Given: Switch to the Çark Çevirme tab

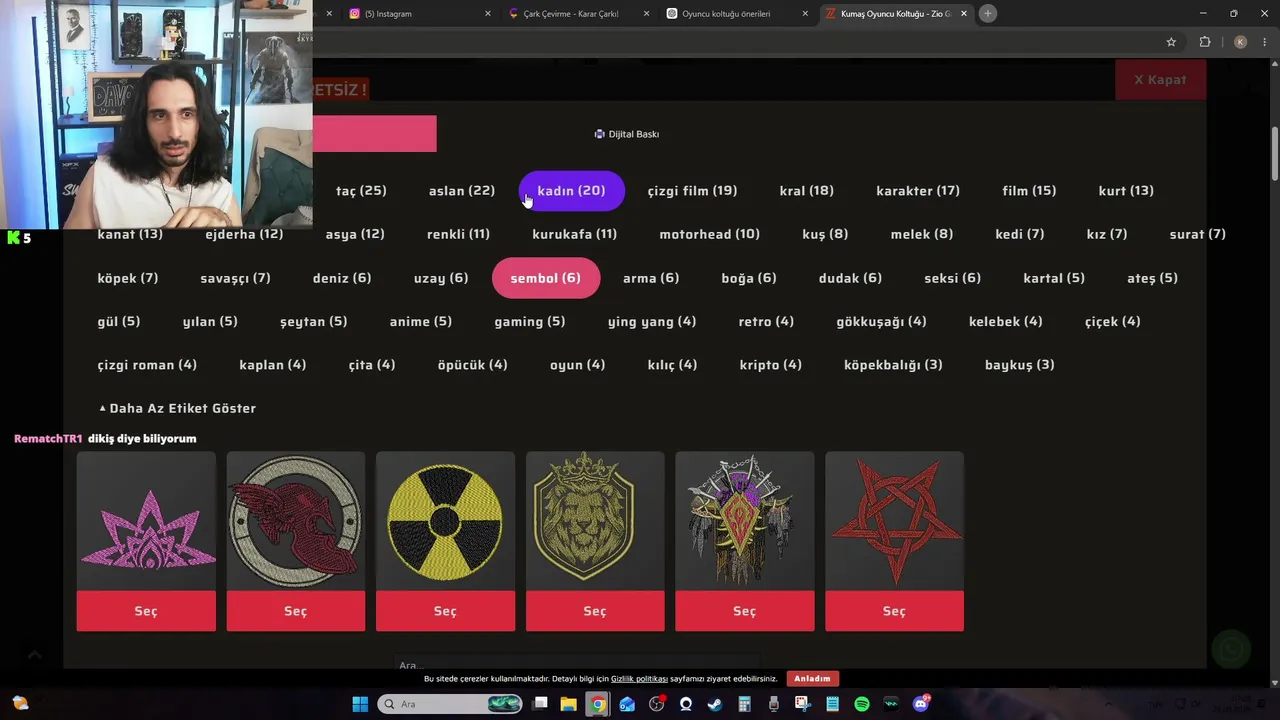Looking at the screenshot, I should click(x=578, y=14).
